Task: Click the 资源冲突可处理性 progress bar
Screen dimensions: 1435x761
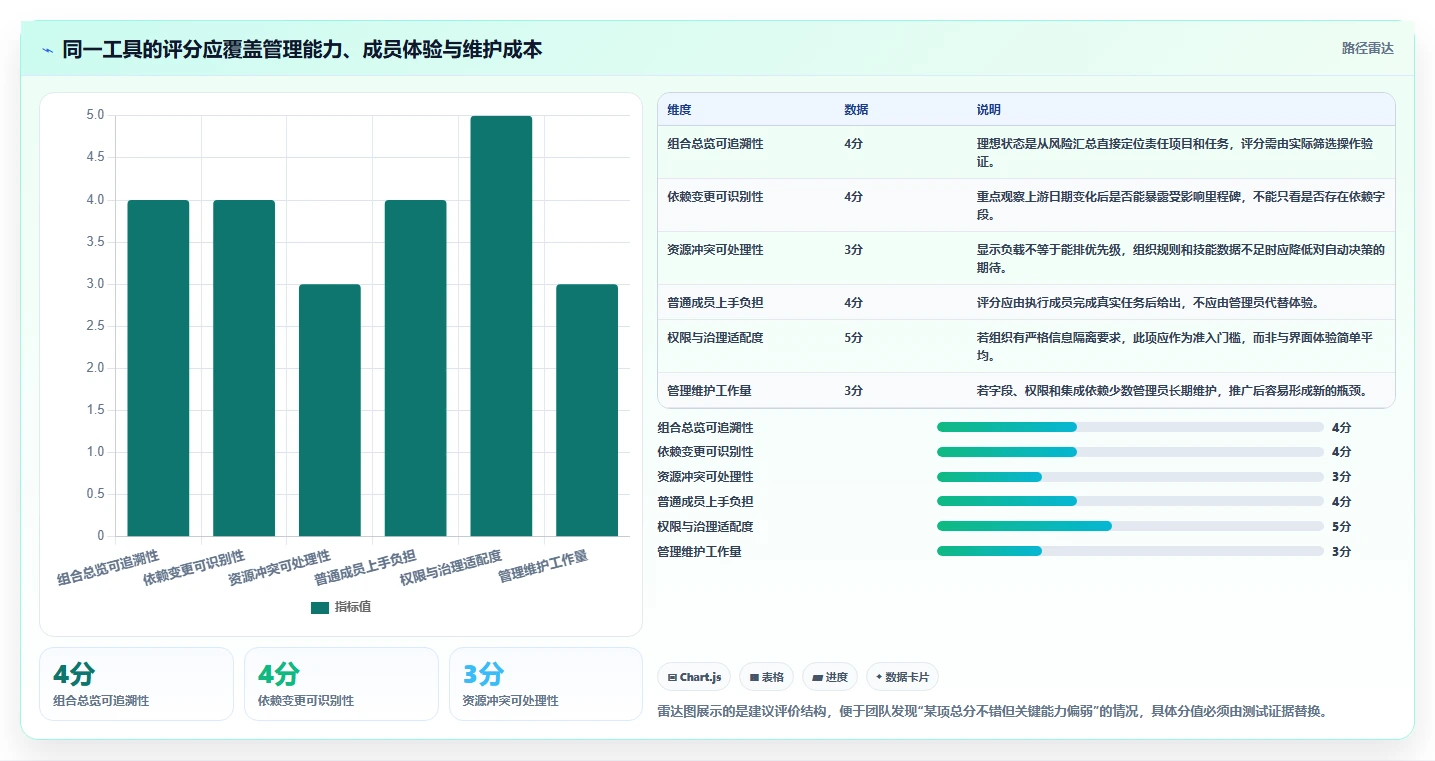Action: point(1130,477)
